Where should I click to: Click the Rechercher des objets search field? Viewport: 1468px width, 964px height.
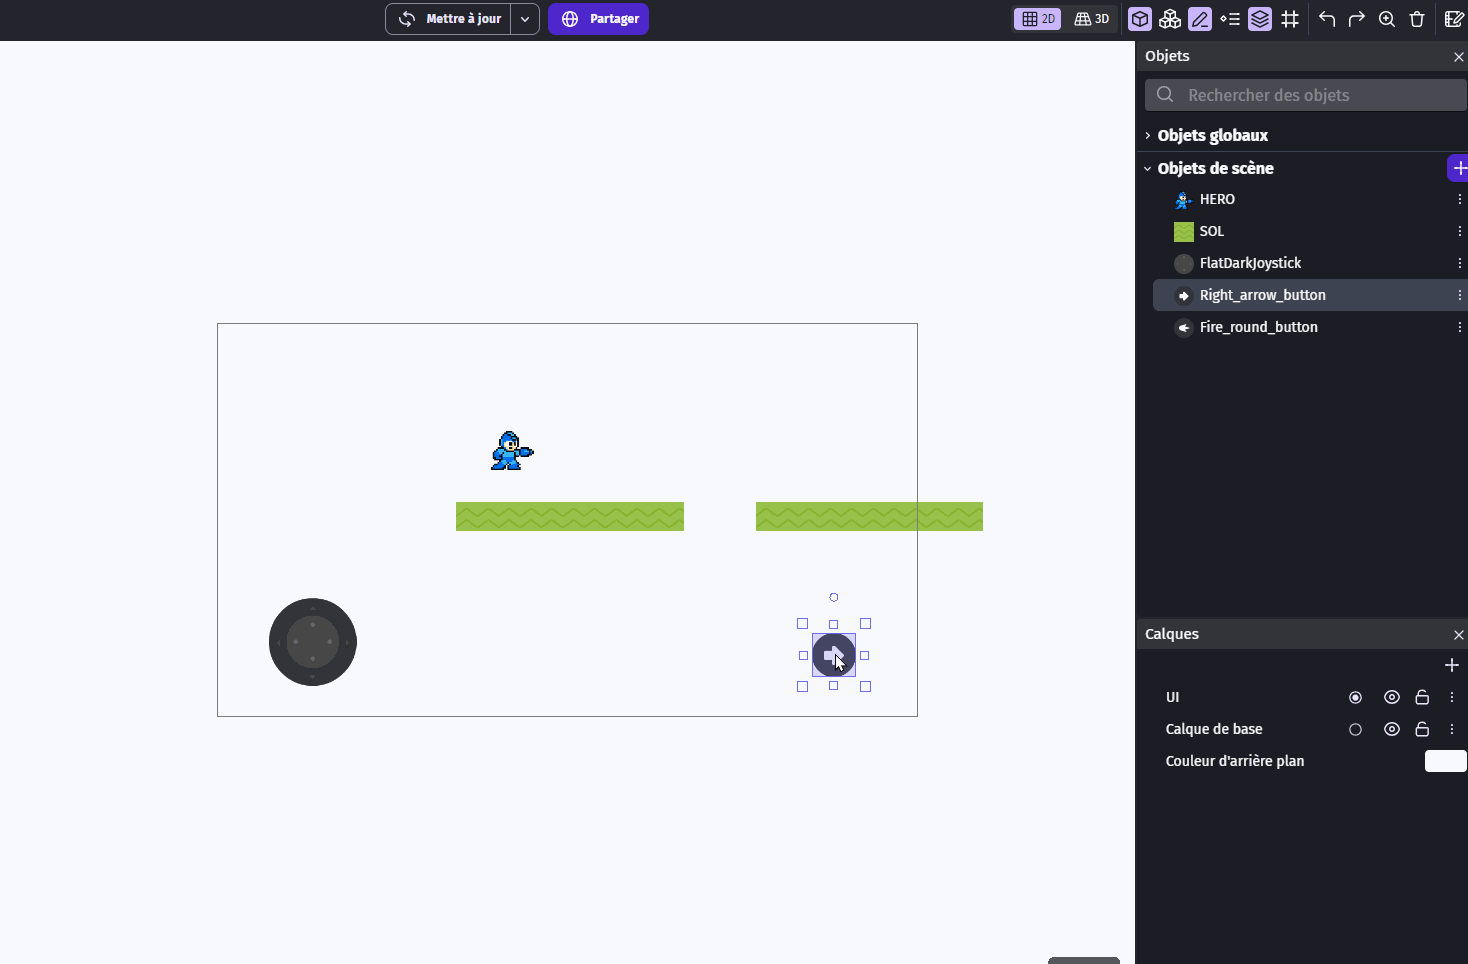pyautogui.click(x=1306, y=95)
